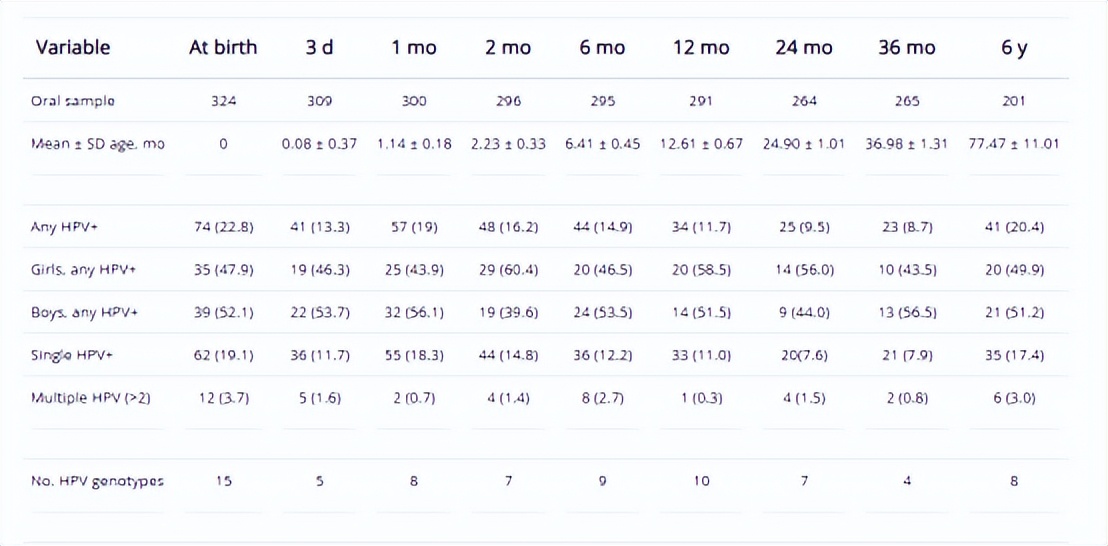1108x546 pixels.
Task: Click the "3 d" column header
Action: [320, 47]
